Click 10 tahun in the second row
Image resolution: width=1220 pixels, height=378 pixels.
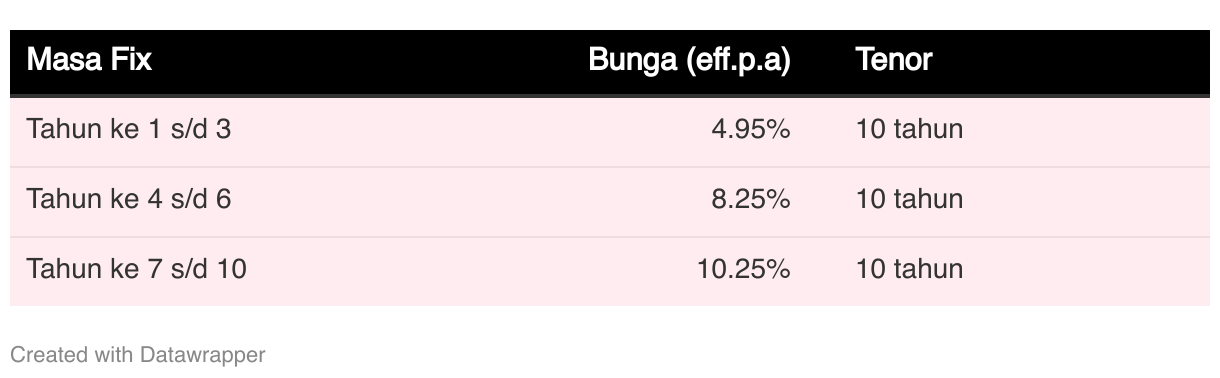coord(909,199)
